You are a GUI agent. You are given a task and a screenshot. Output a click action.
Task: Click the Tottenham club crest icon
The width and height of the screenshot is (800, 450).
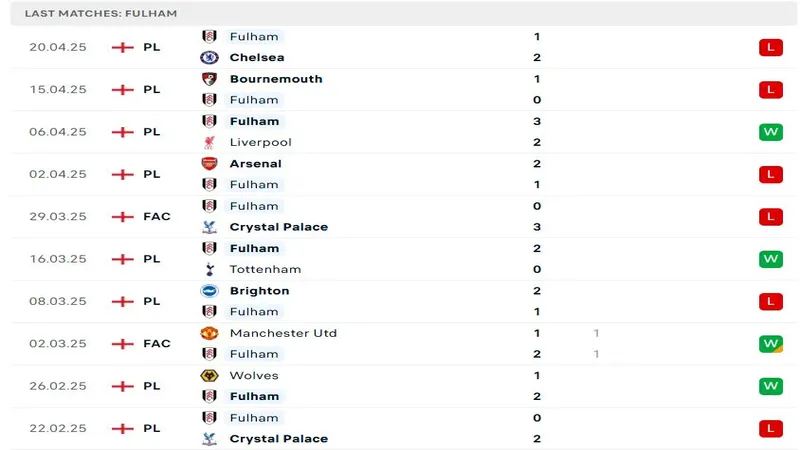209,269
